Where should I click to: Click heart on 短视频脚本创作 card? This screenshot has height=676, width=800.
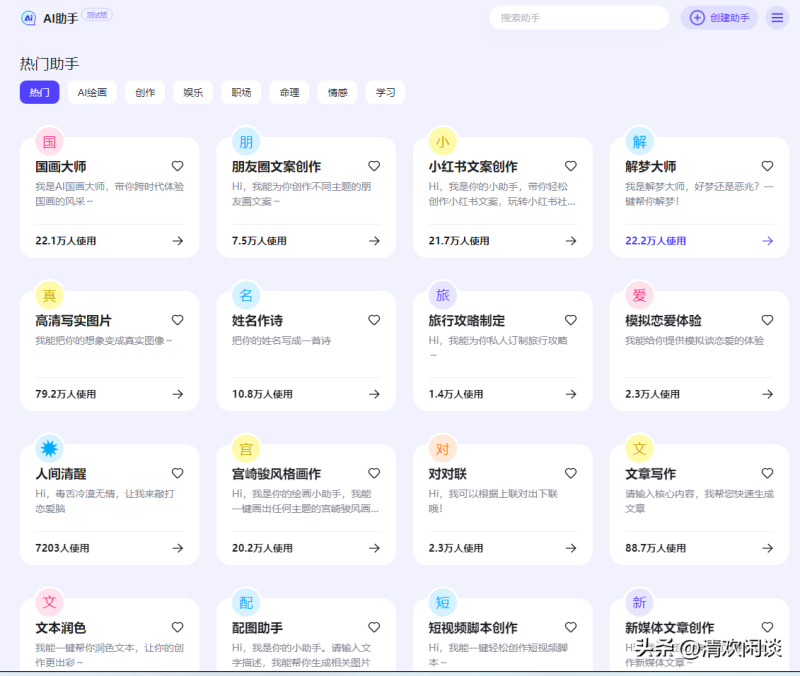[x=571, y=627]
